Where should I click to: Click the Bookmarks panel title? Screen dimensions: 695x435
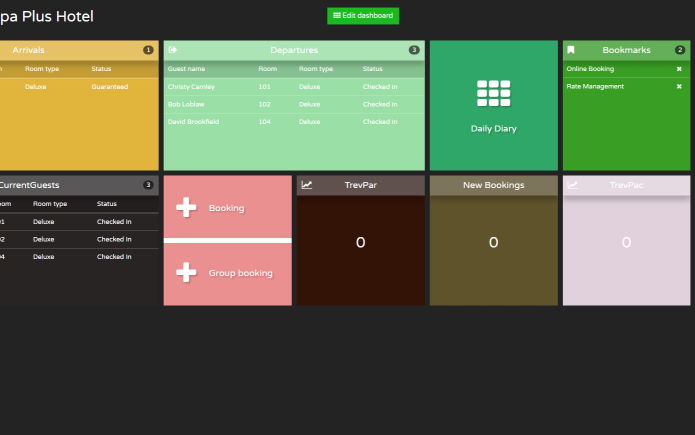point(626,50)
